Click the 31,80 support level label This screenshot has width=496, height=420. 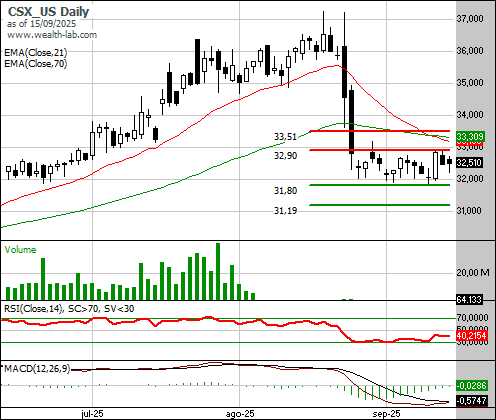(x=285, y=191)
